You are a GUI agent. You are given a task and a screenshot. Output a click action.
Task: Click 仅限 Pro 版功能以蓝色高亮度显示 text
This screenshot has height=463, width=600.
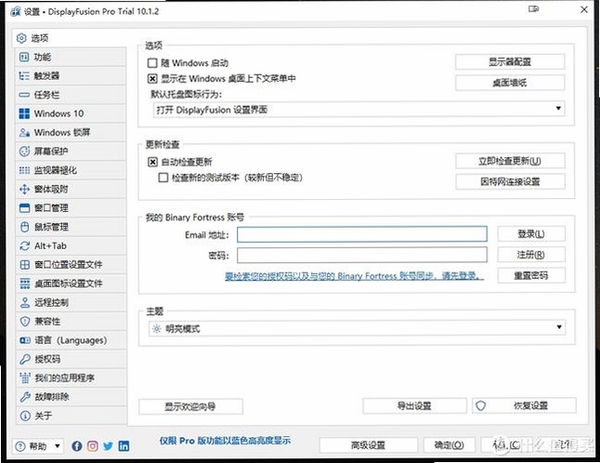pos(225,441)
